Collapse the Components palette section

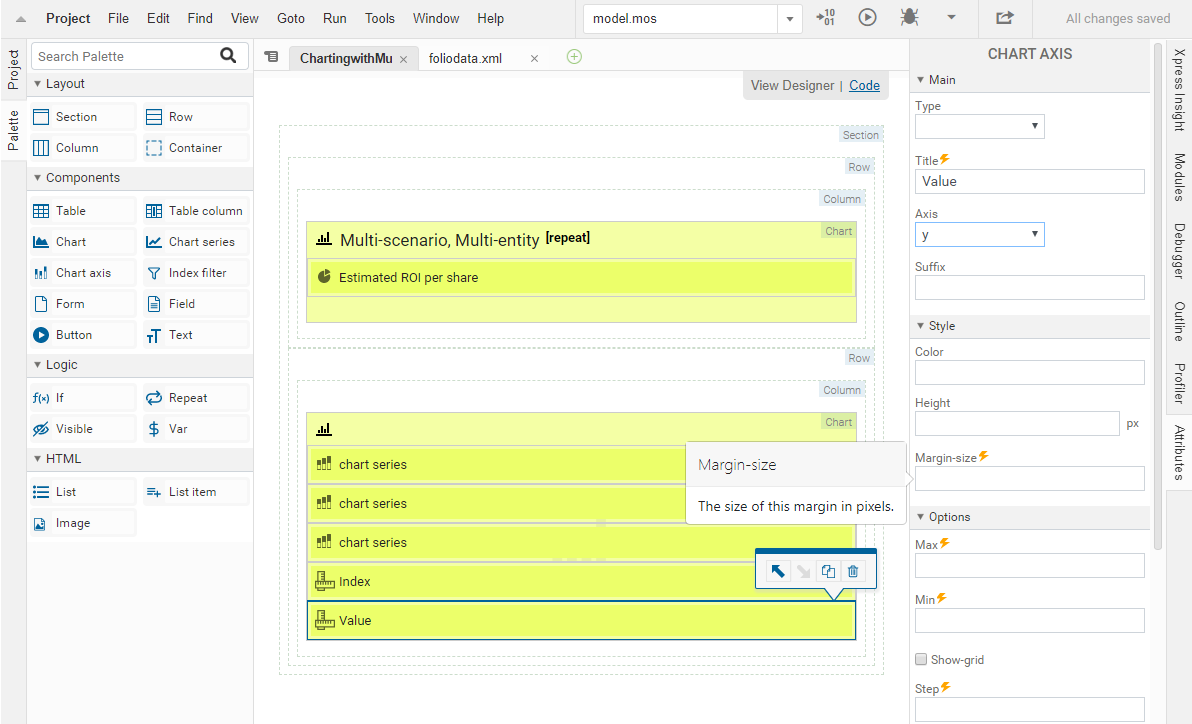38,178
